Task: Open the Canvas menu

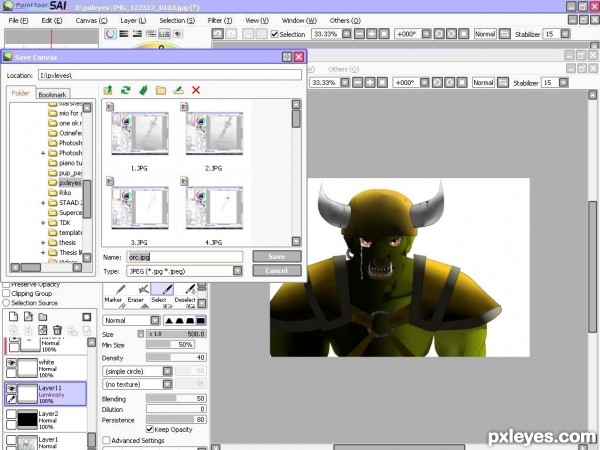Action: (x=91, y=20)
